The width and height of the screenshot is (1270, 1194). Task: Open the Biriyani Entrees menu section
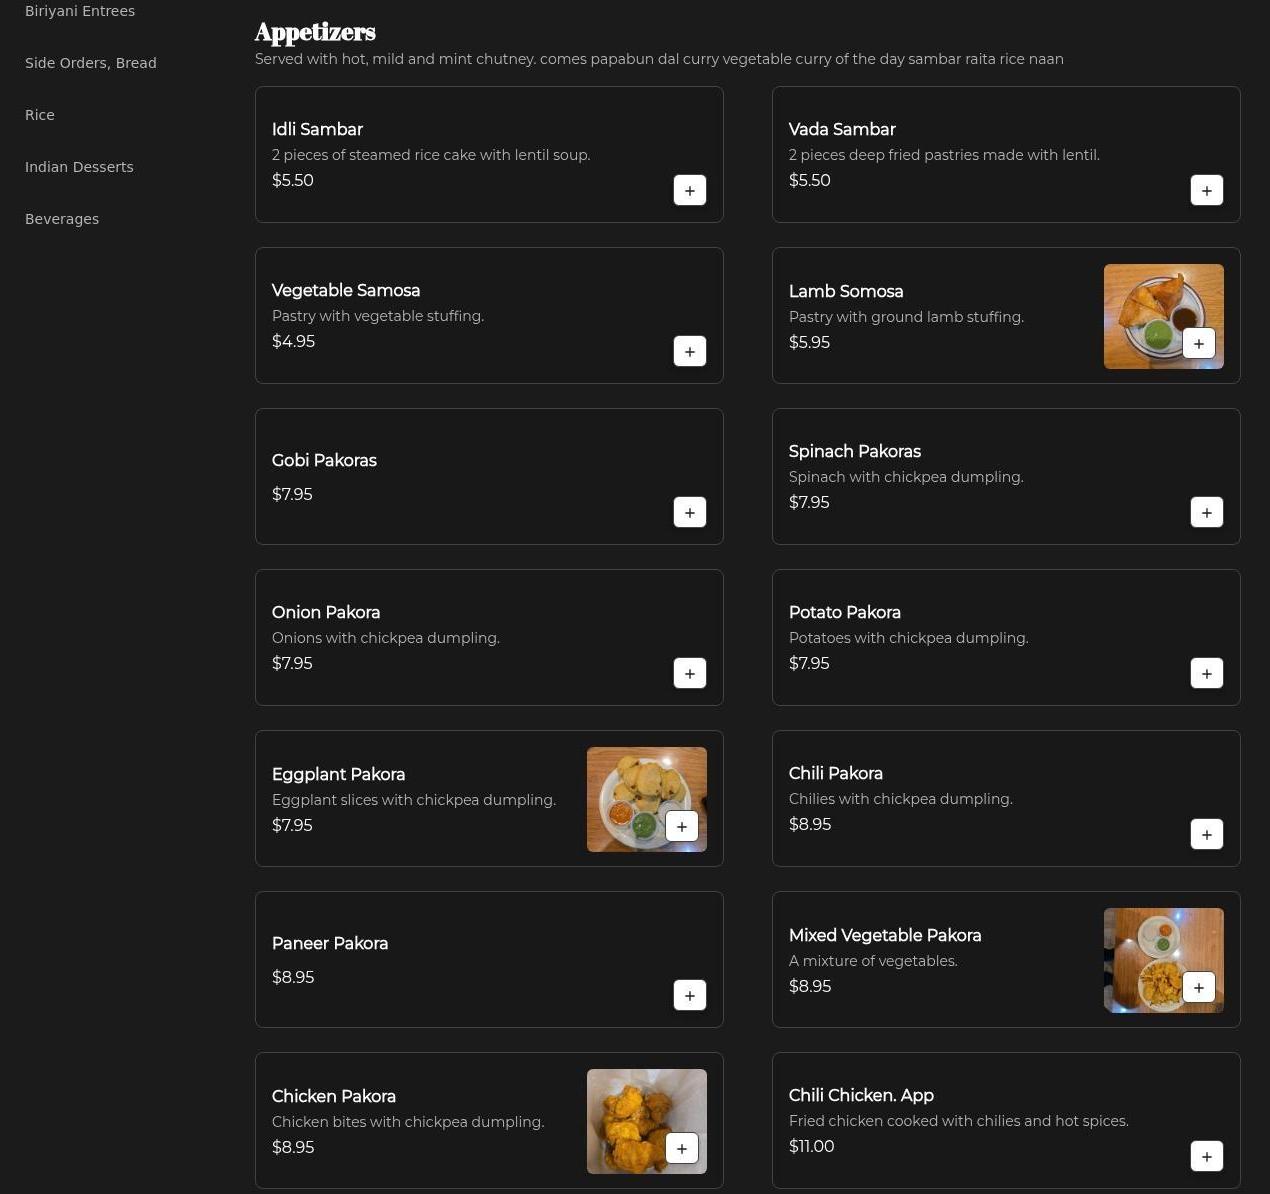[x=80, y=11]
